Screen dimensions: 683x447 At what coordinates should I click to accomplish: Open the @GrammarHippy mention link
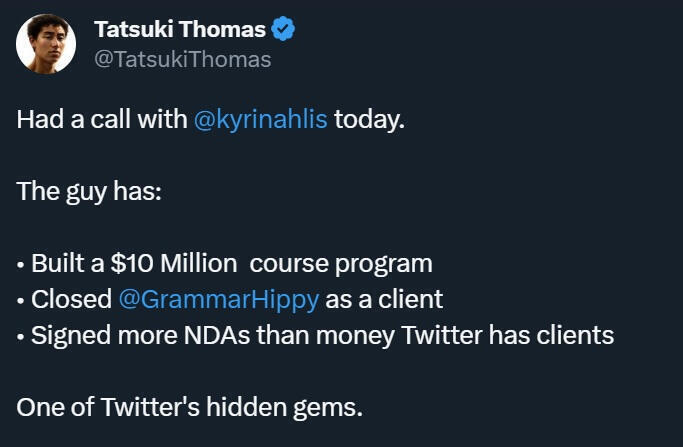click(x=218, y=298)
